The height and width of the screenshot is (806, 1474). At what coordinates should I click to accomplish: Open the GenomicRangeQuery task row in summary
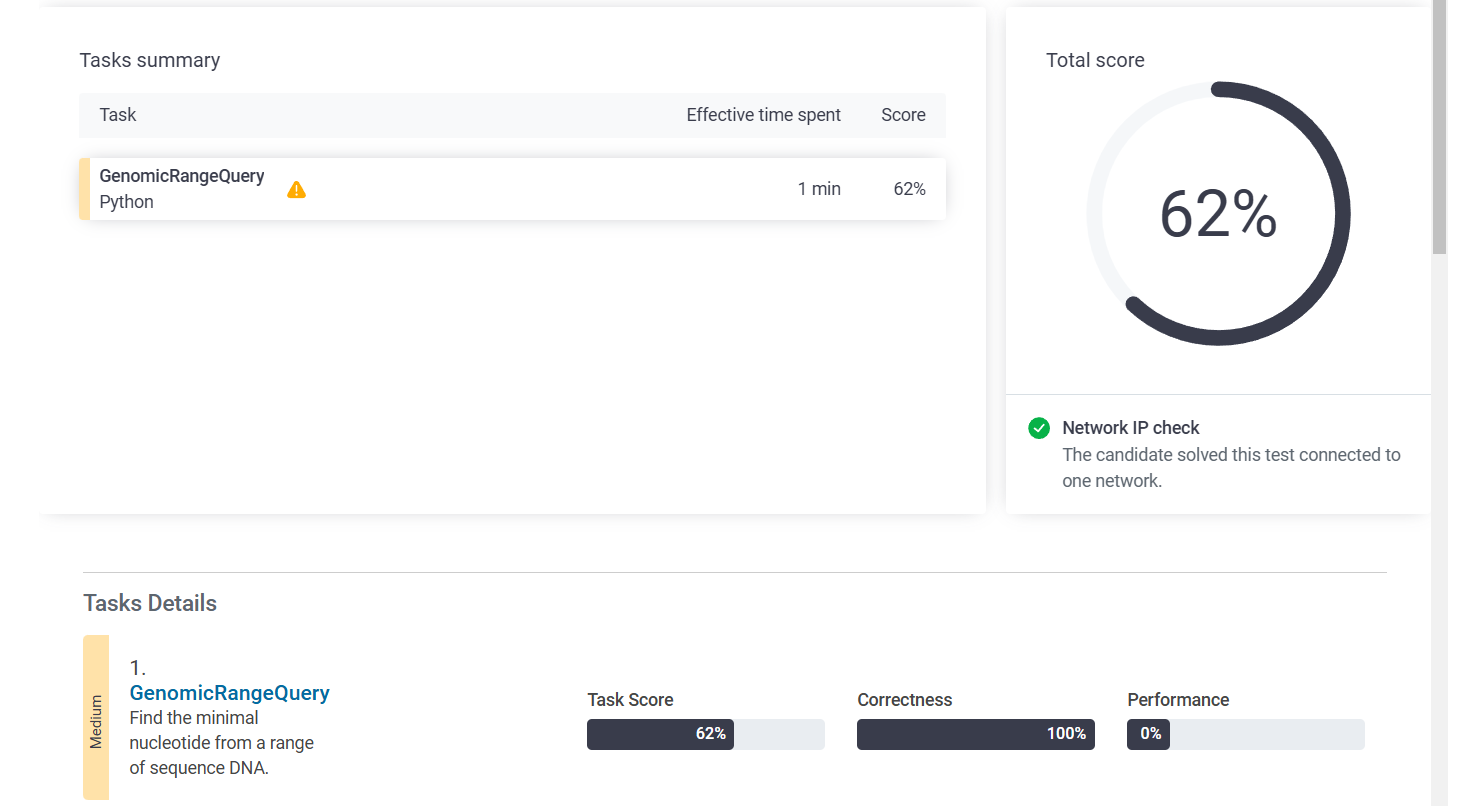512,189
